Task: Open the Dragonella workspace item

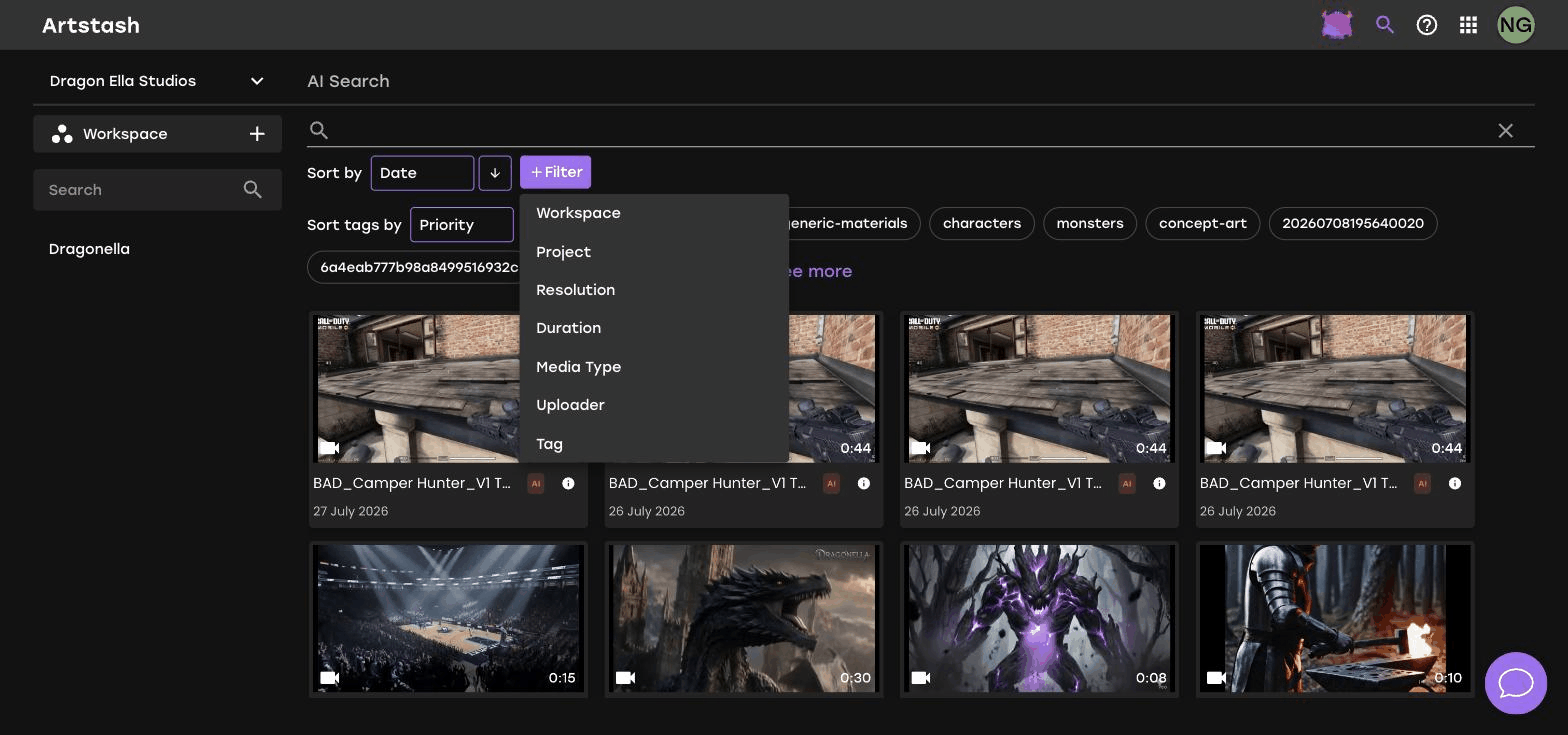Action: (89, 249)
